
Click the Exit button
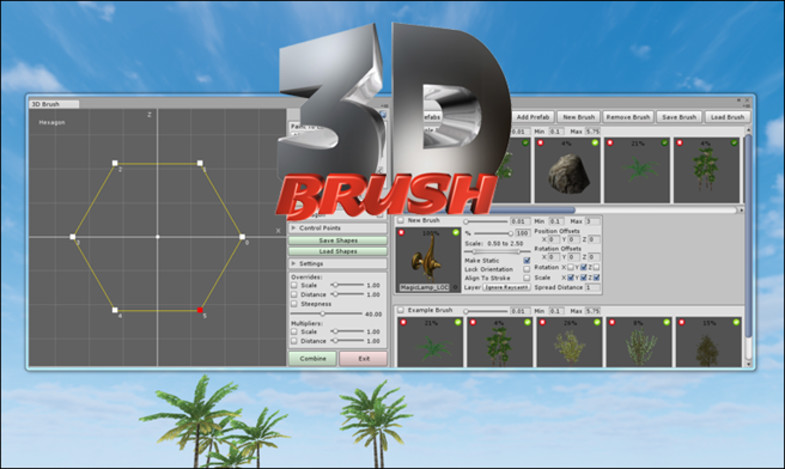click(363, 358)
